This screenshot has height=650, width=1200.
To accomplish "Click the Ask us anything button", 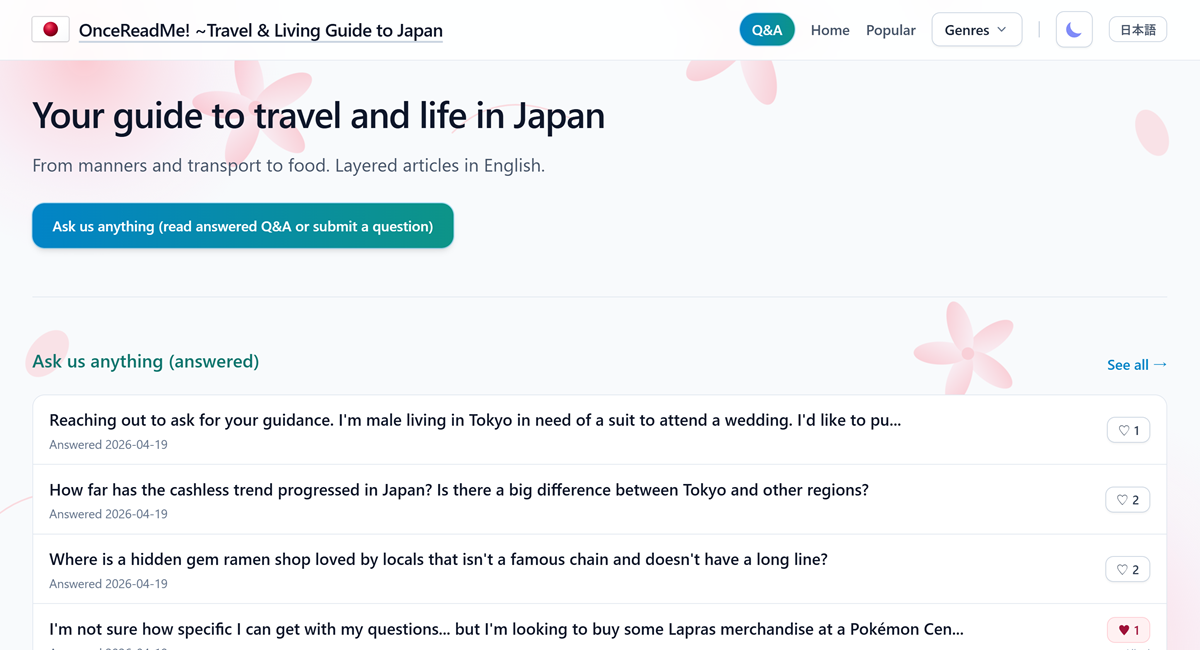I will [x=242, y=226].
